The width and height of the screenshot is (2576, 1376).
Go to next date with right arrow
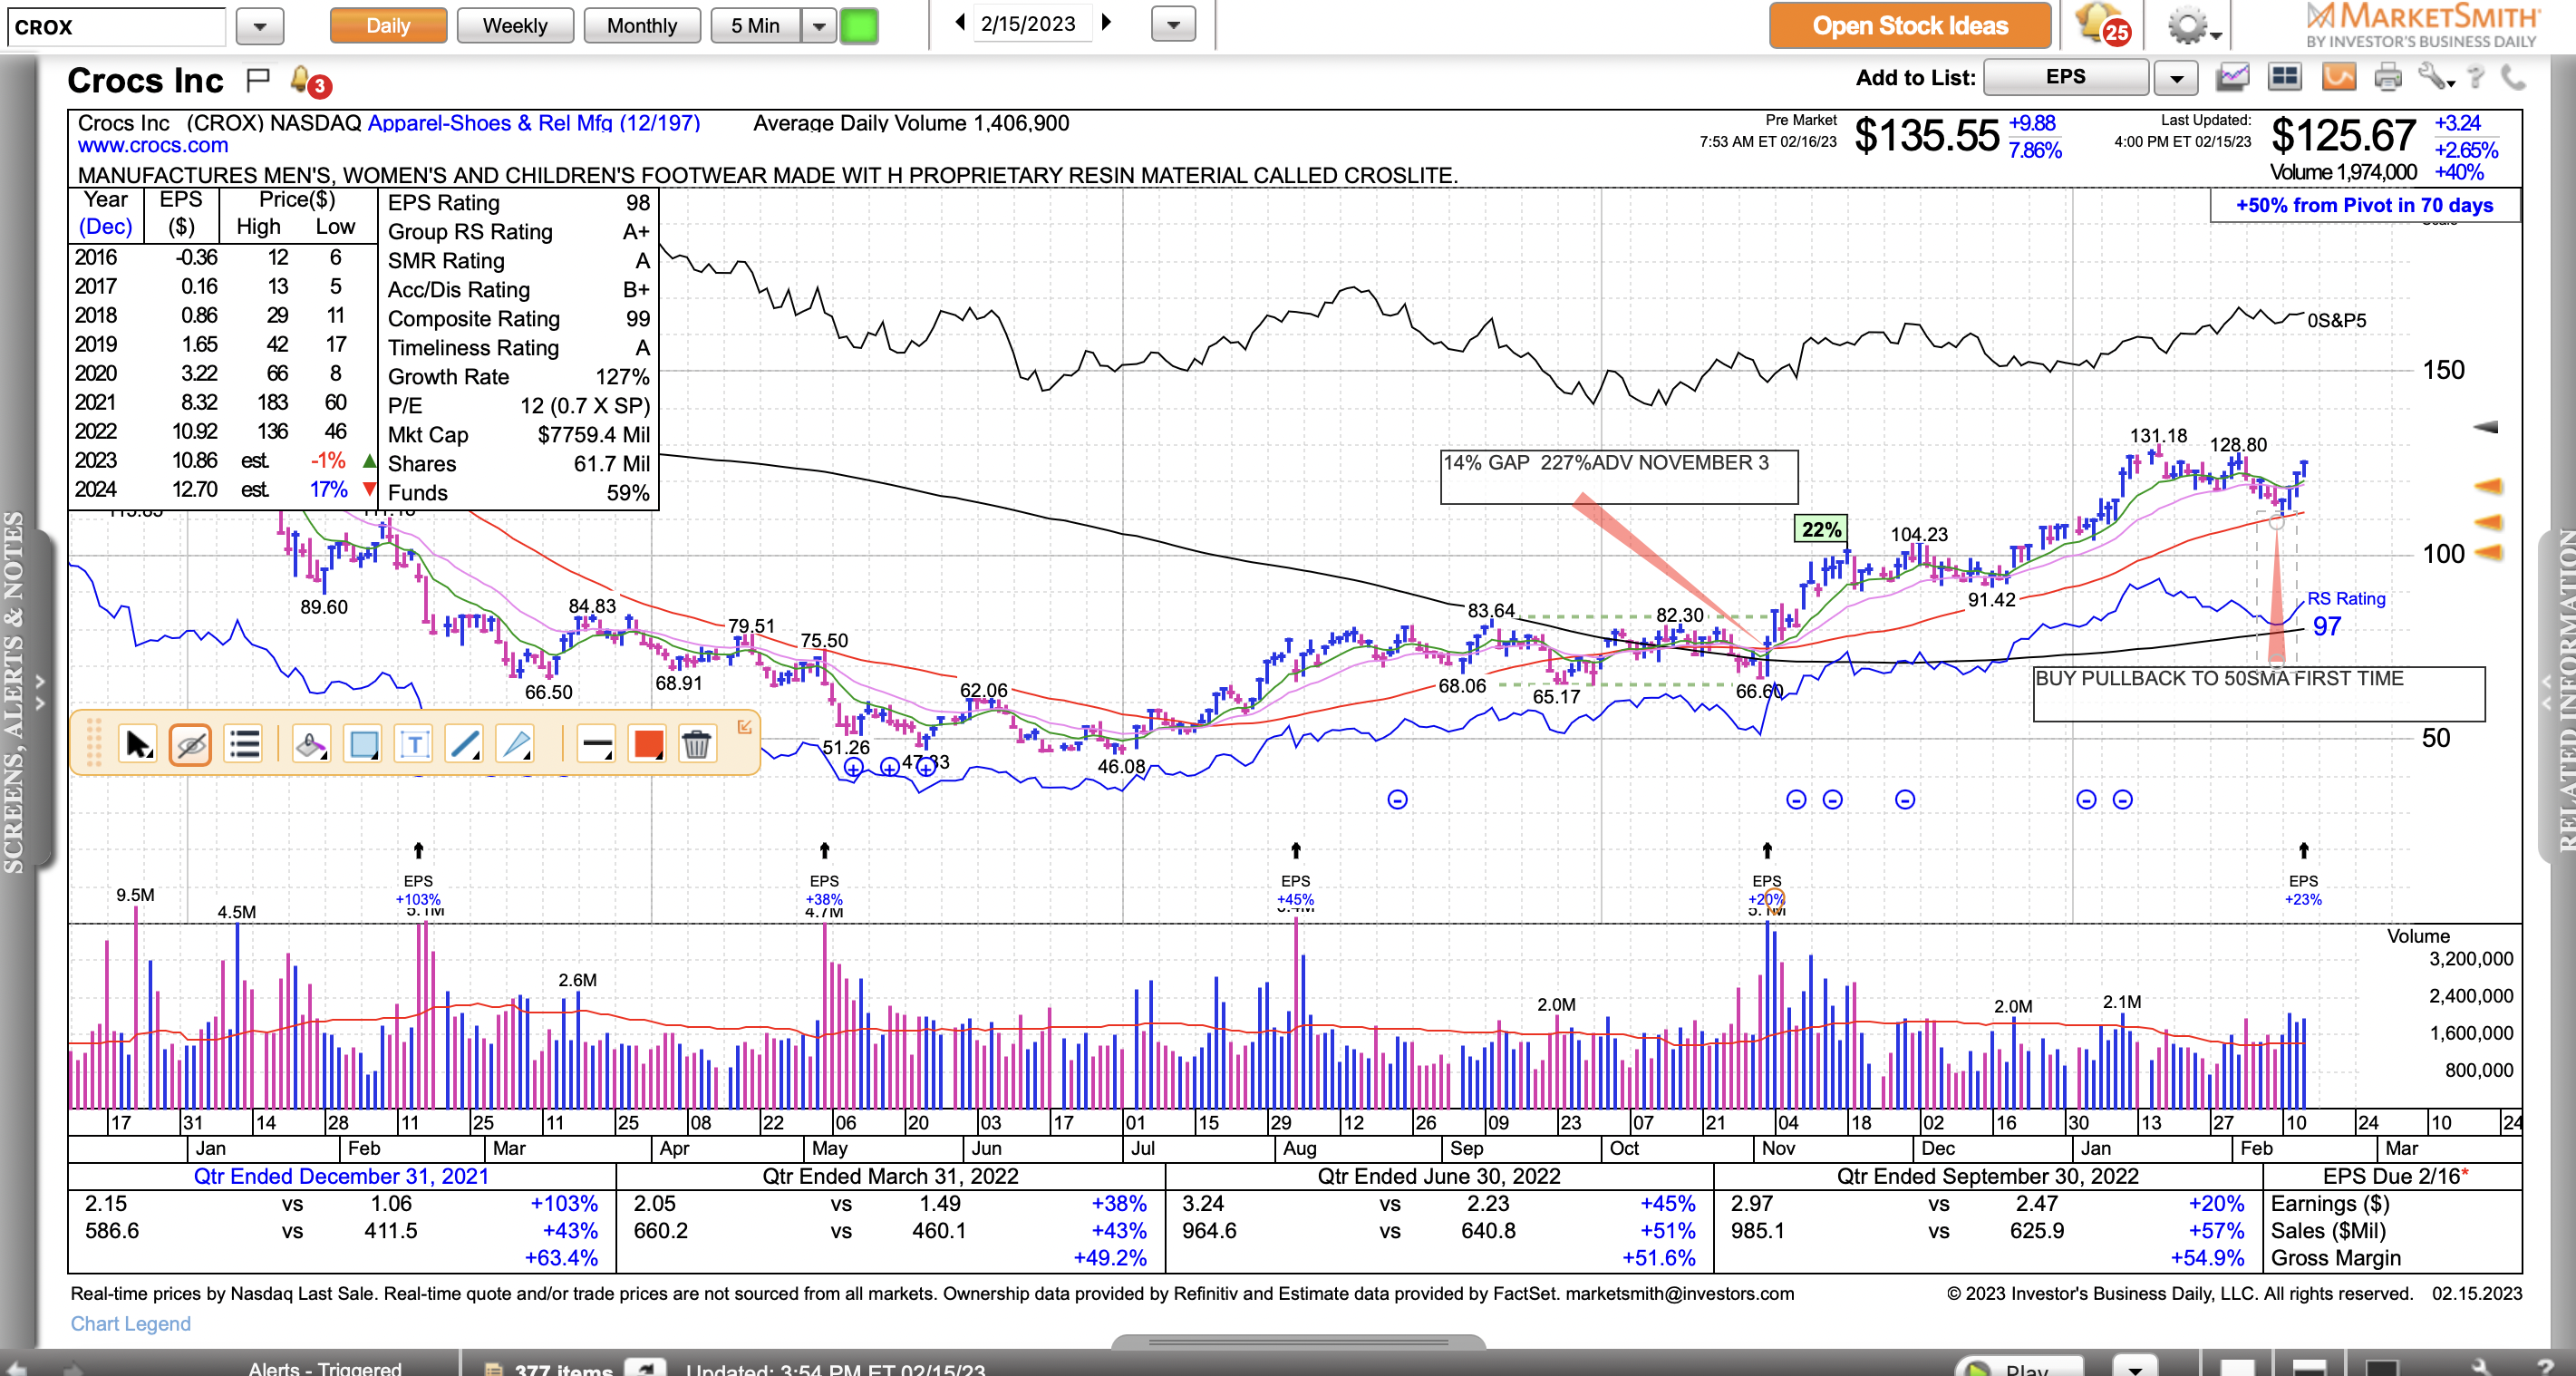(1106, 22)
